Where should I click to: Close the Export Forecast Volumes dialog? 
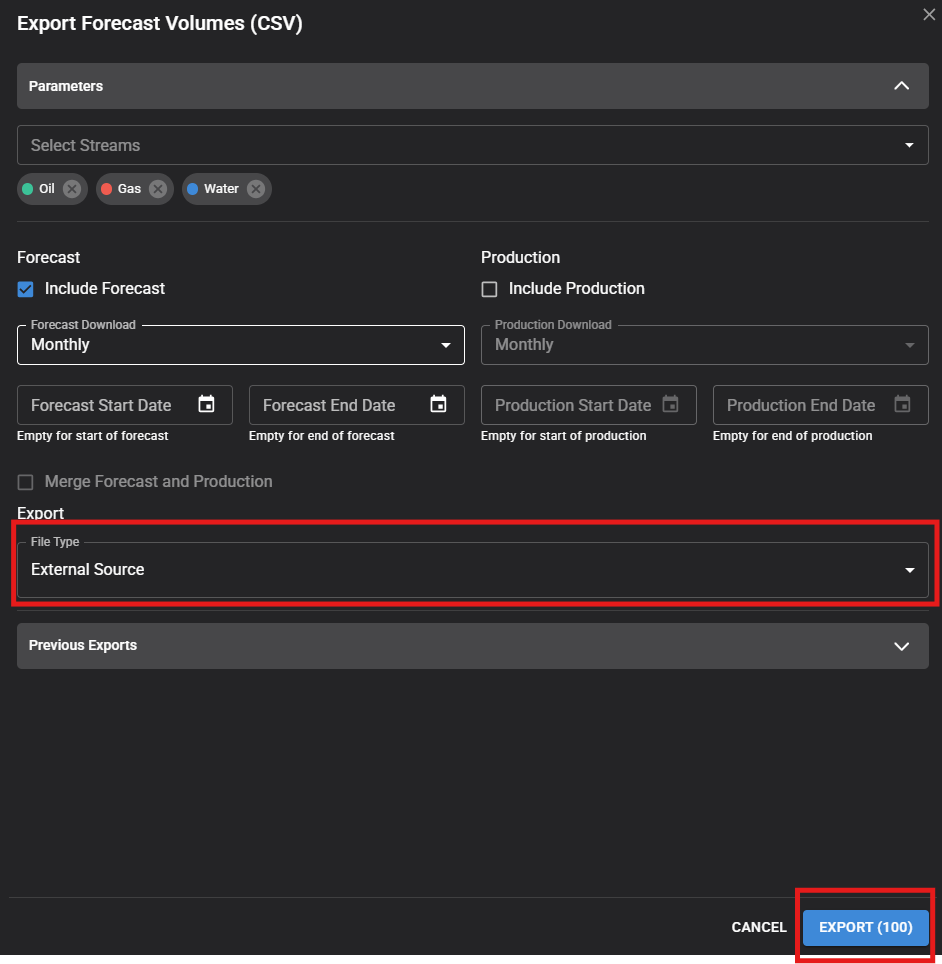[929, 14]
